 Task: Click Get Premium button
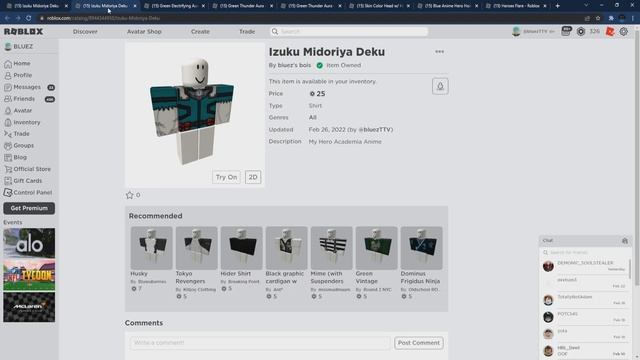(29, 208)
